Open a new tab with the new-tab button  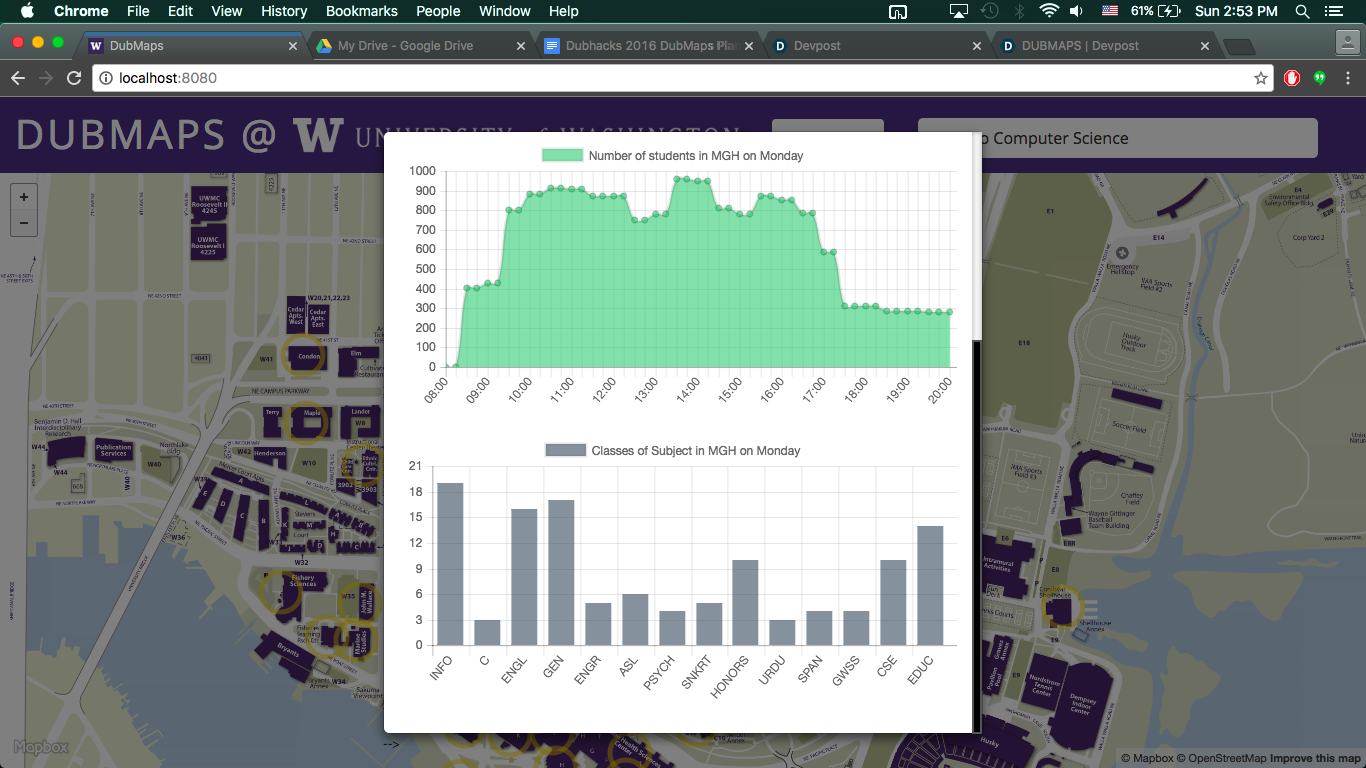point(1239,46)
